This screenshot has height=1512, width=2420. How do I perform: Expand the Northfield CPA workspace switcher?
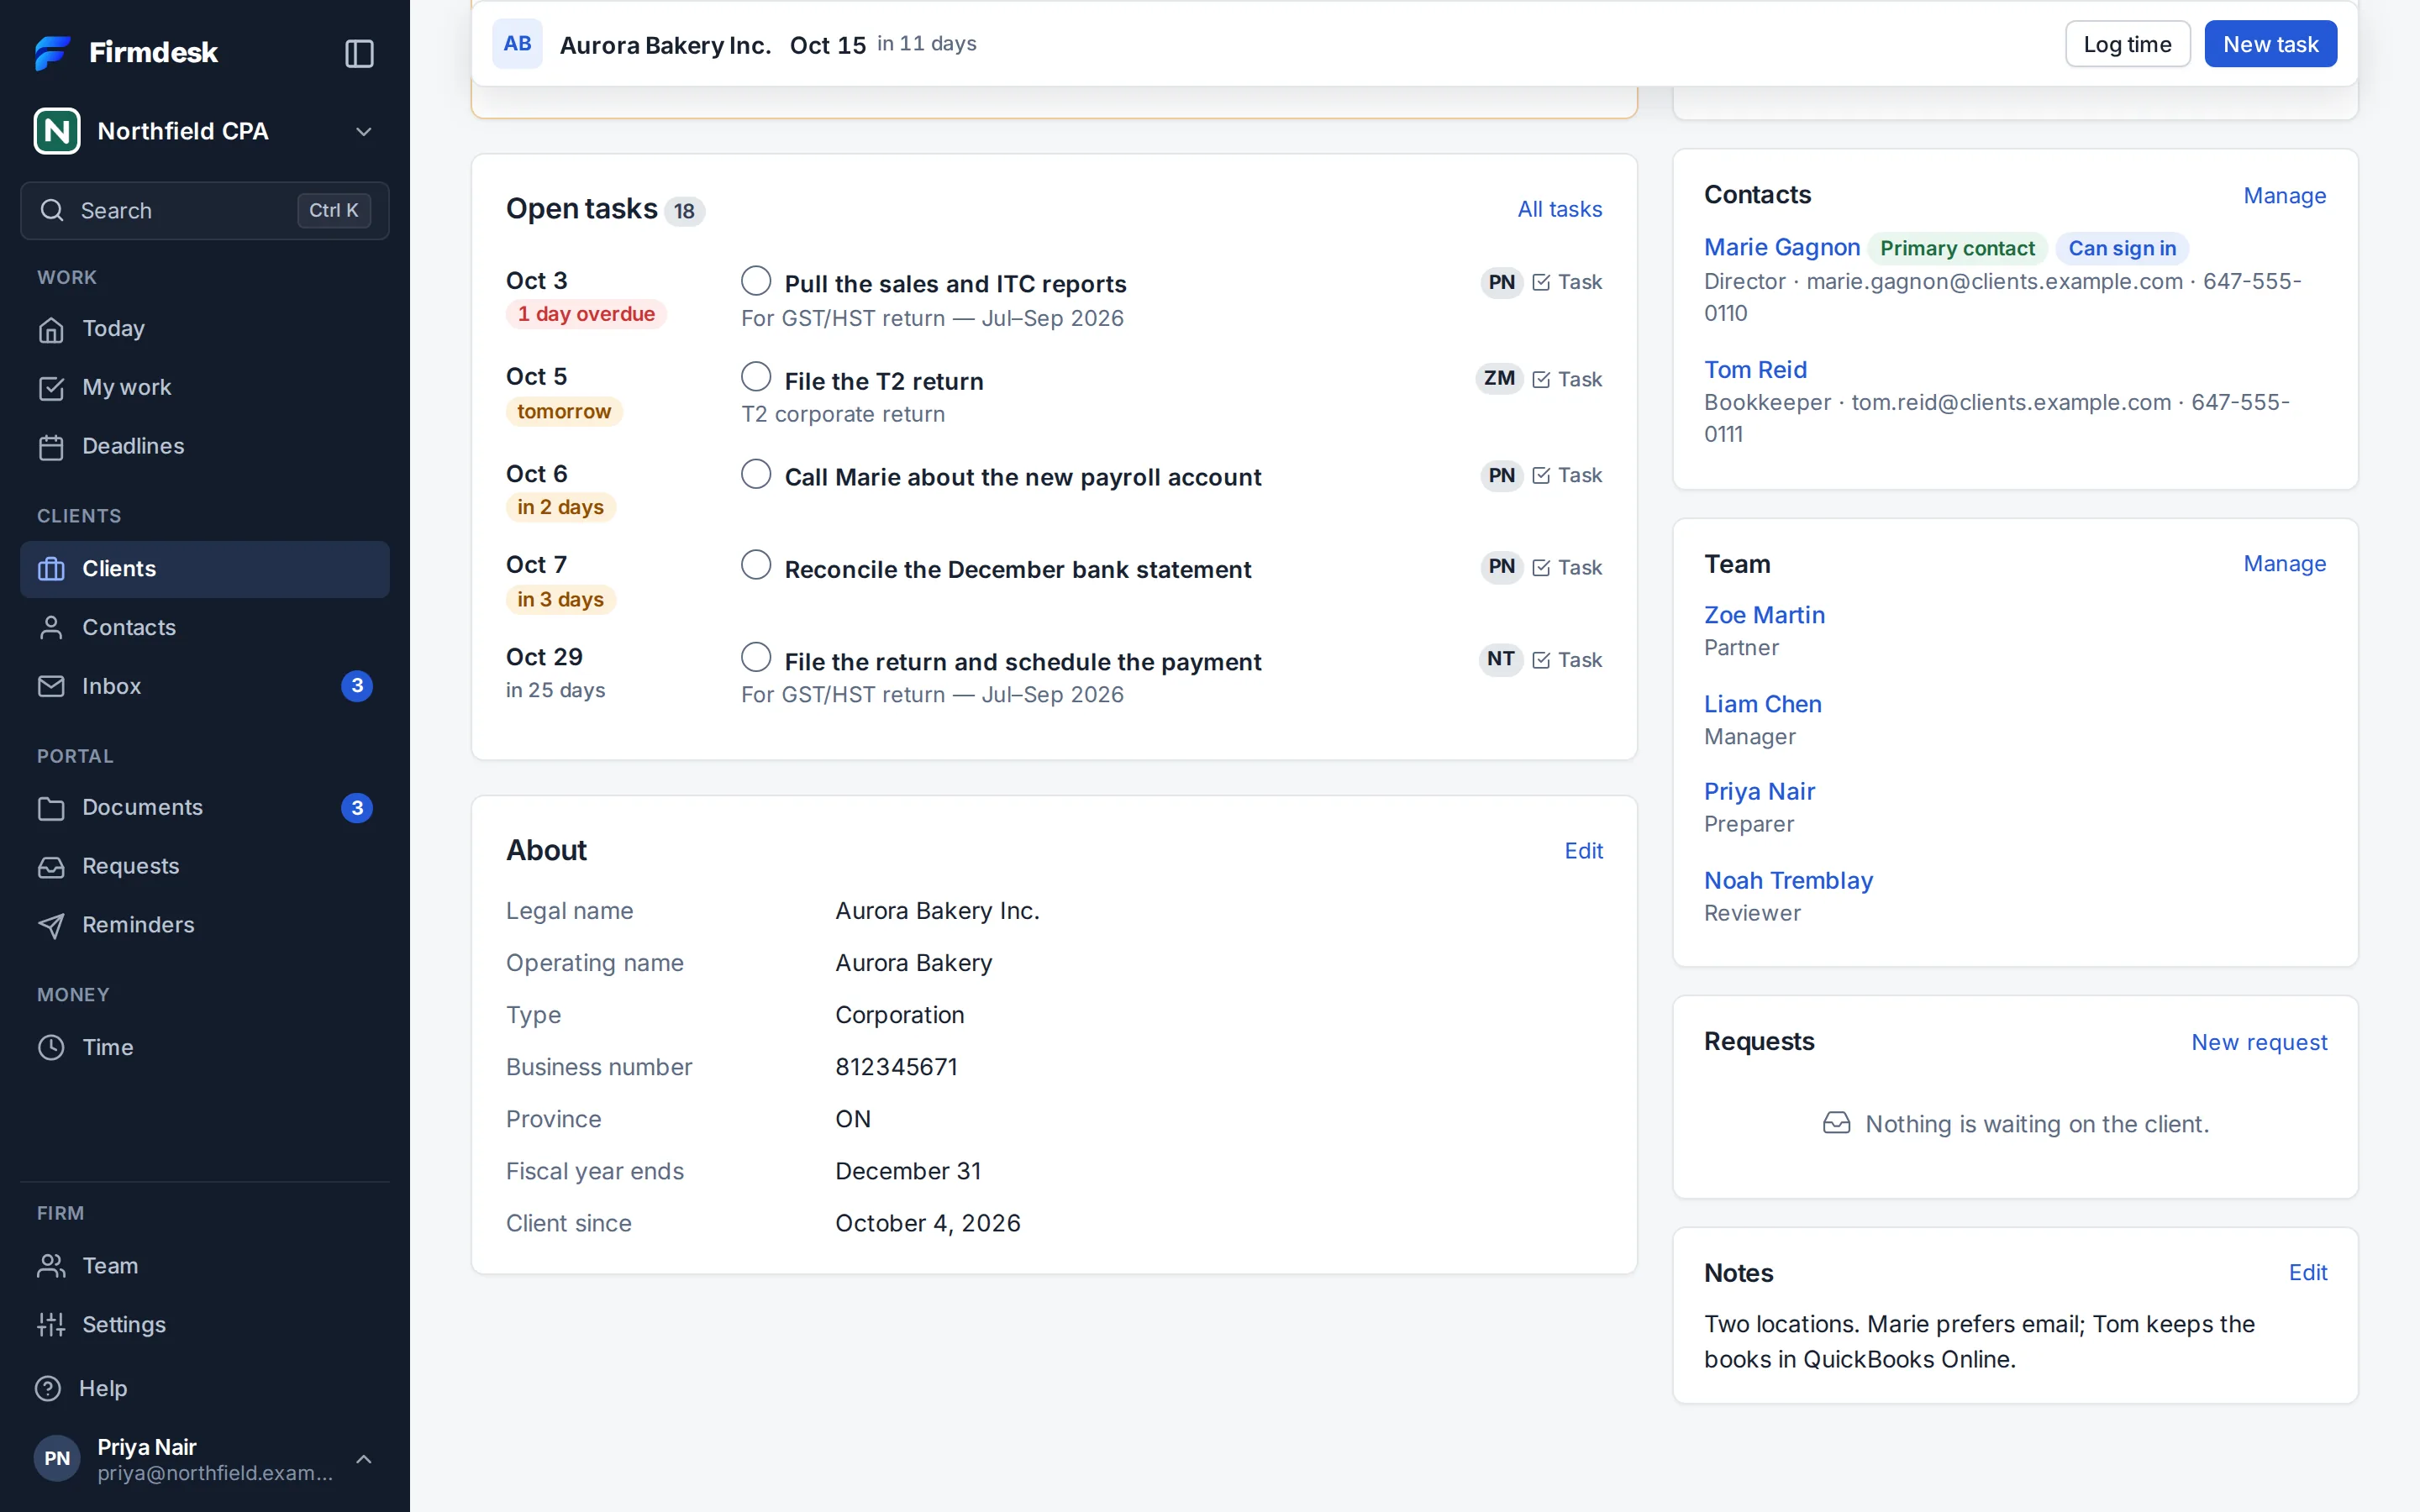[x=364, y=132]
